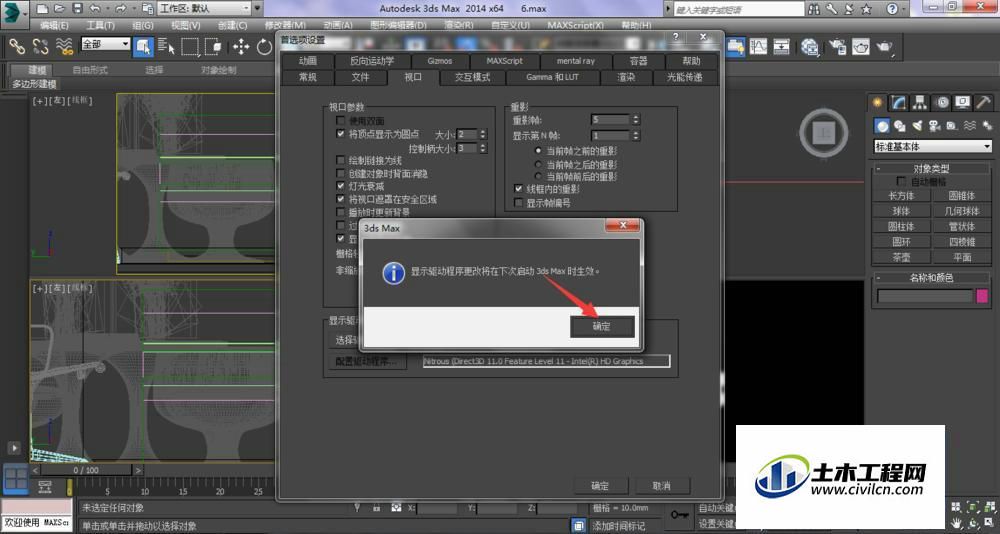Toggle 将视口遮罩在安全区域 checkbox
The width and height of the screenshot is (1000, 534).
tap(341, 199)
